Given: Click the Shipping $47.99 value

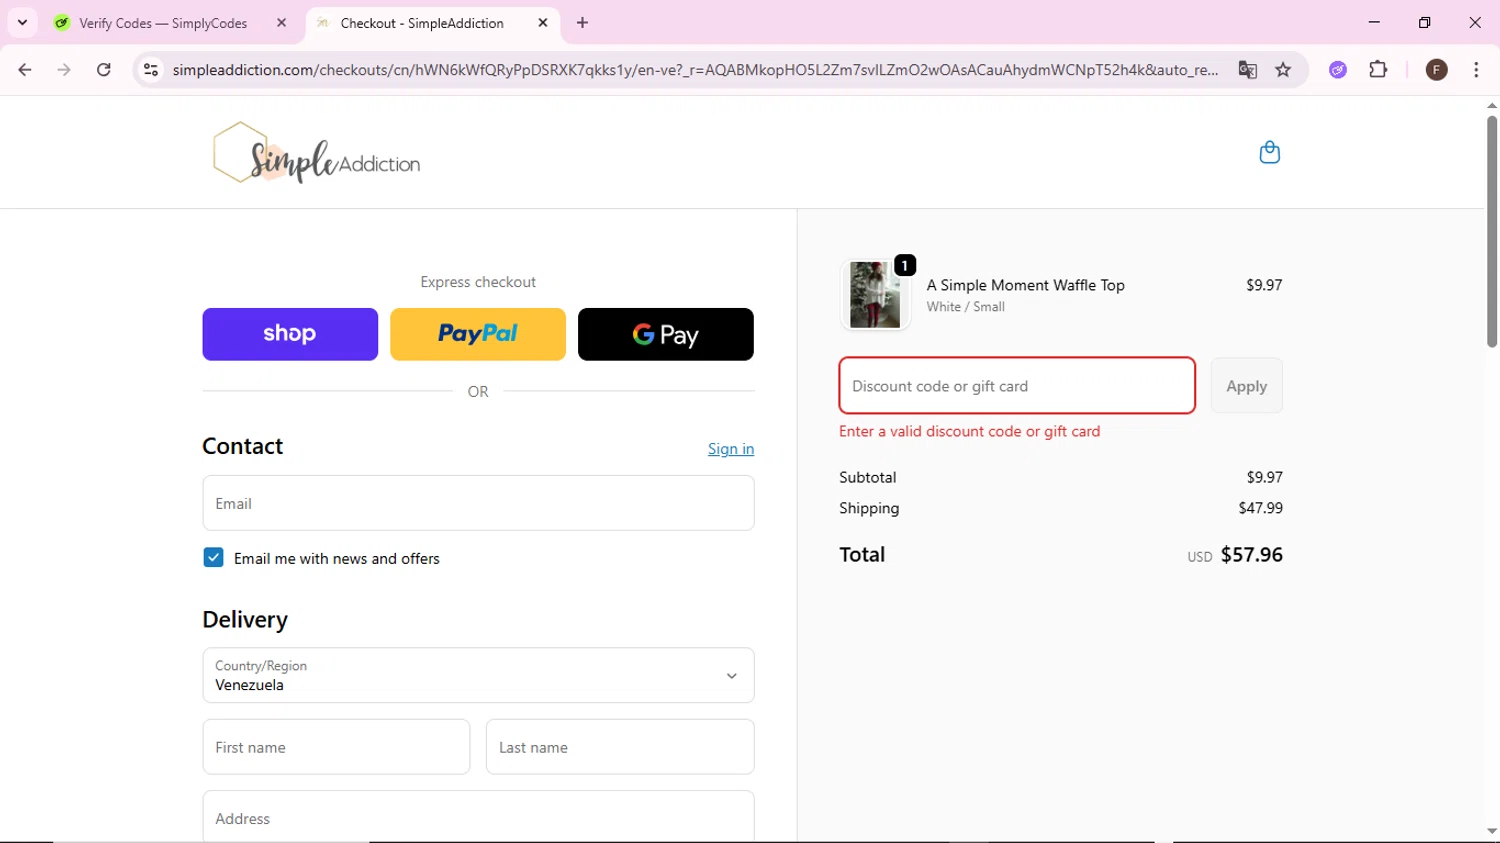Looking at the screenshot, I should click(1260, 508).
